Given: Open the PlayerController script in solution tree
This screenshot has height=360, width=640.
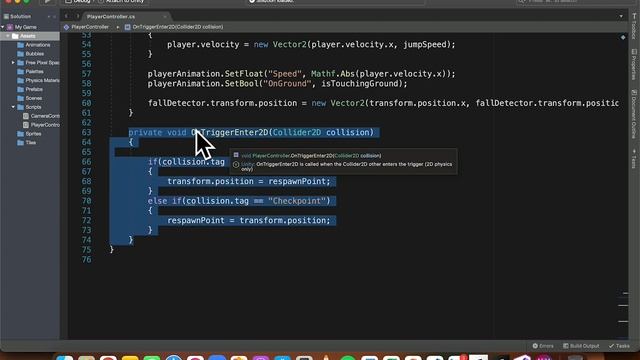Looking at the screenshot, I should tap(41, 125).
